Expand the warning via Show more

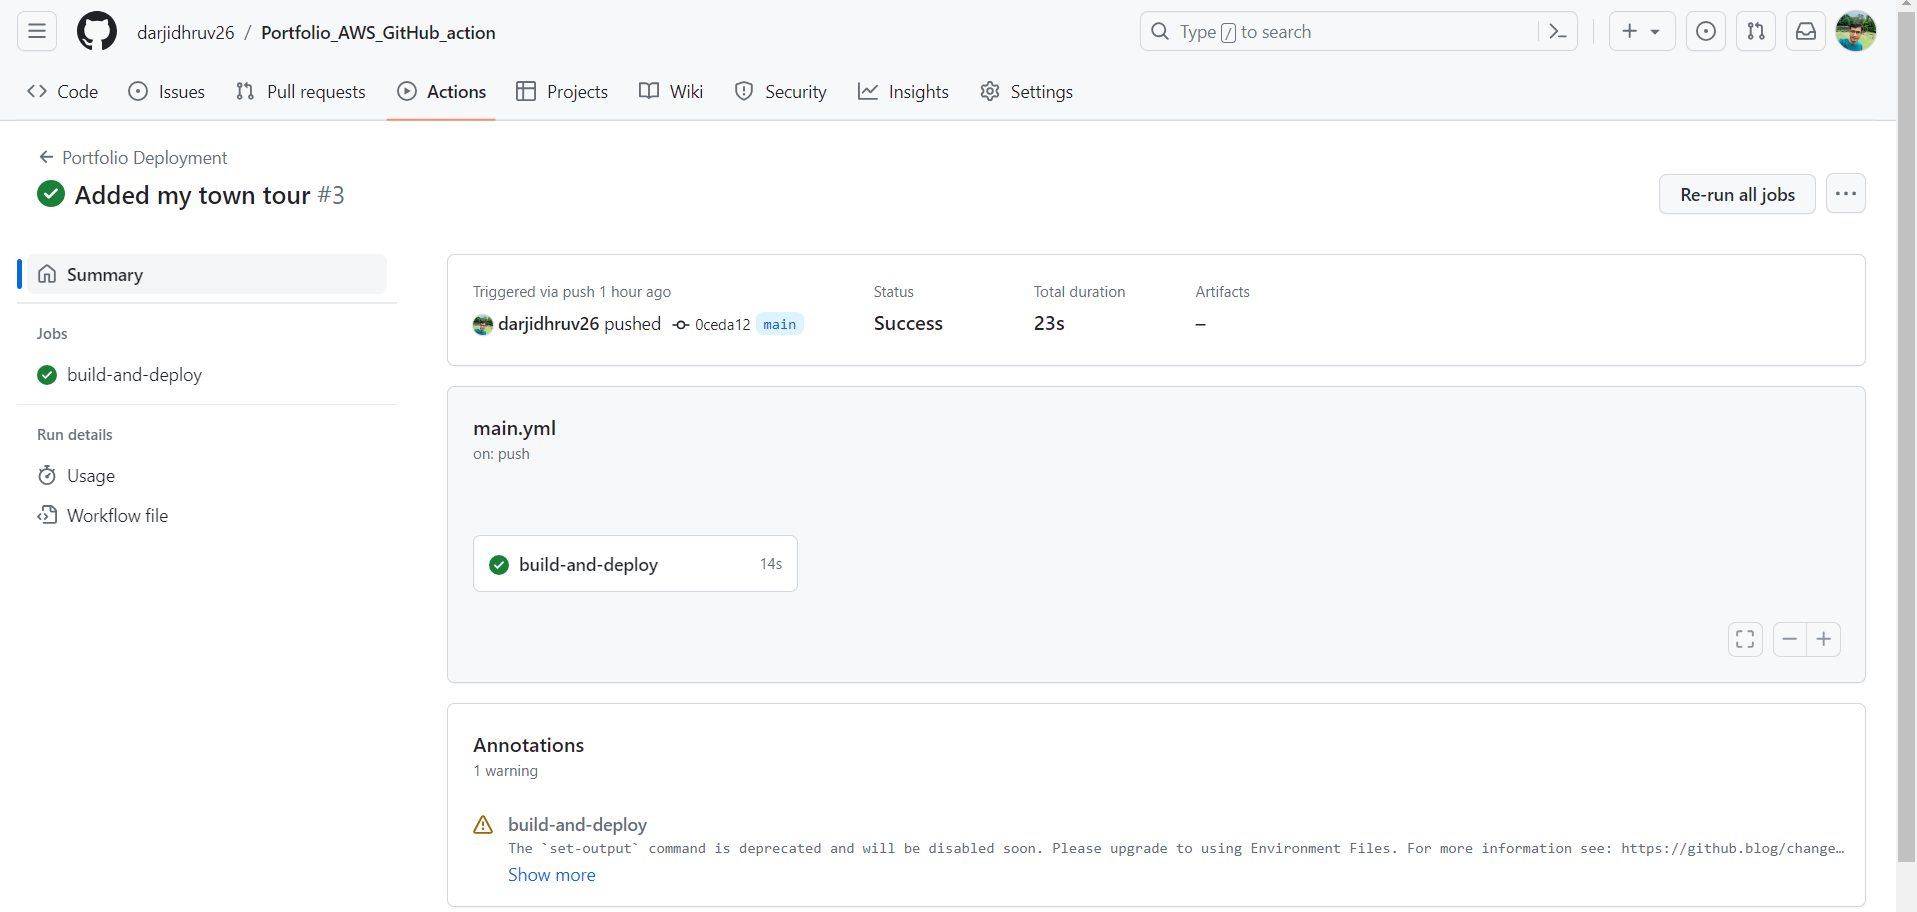tap(551, 874)
